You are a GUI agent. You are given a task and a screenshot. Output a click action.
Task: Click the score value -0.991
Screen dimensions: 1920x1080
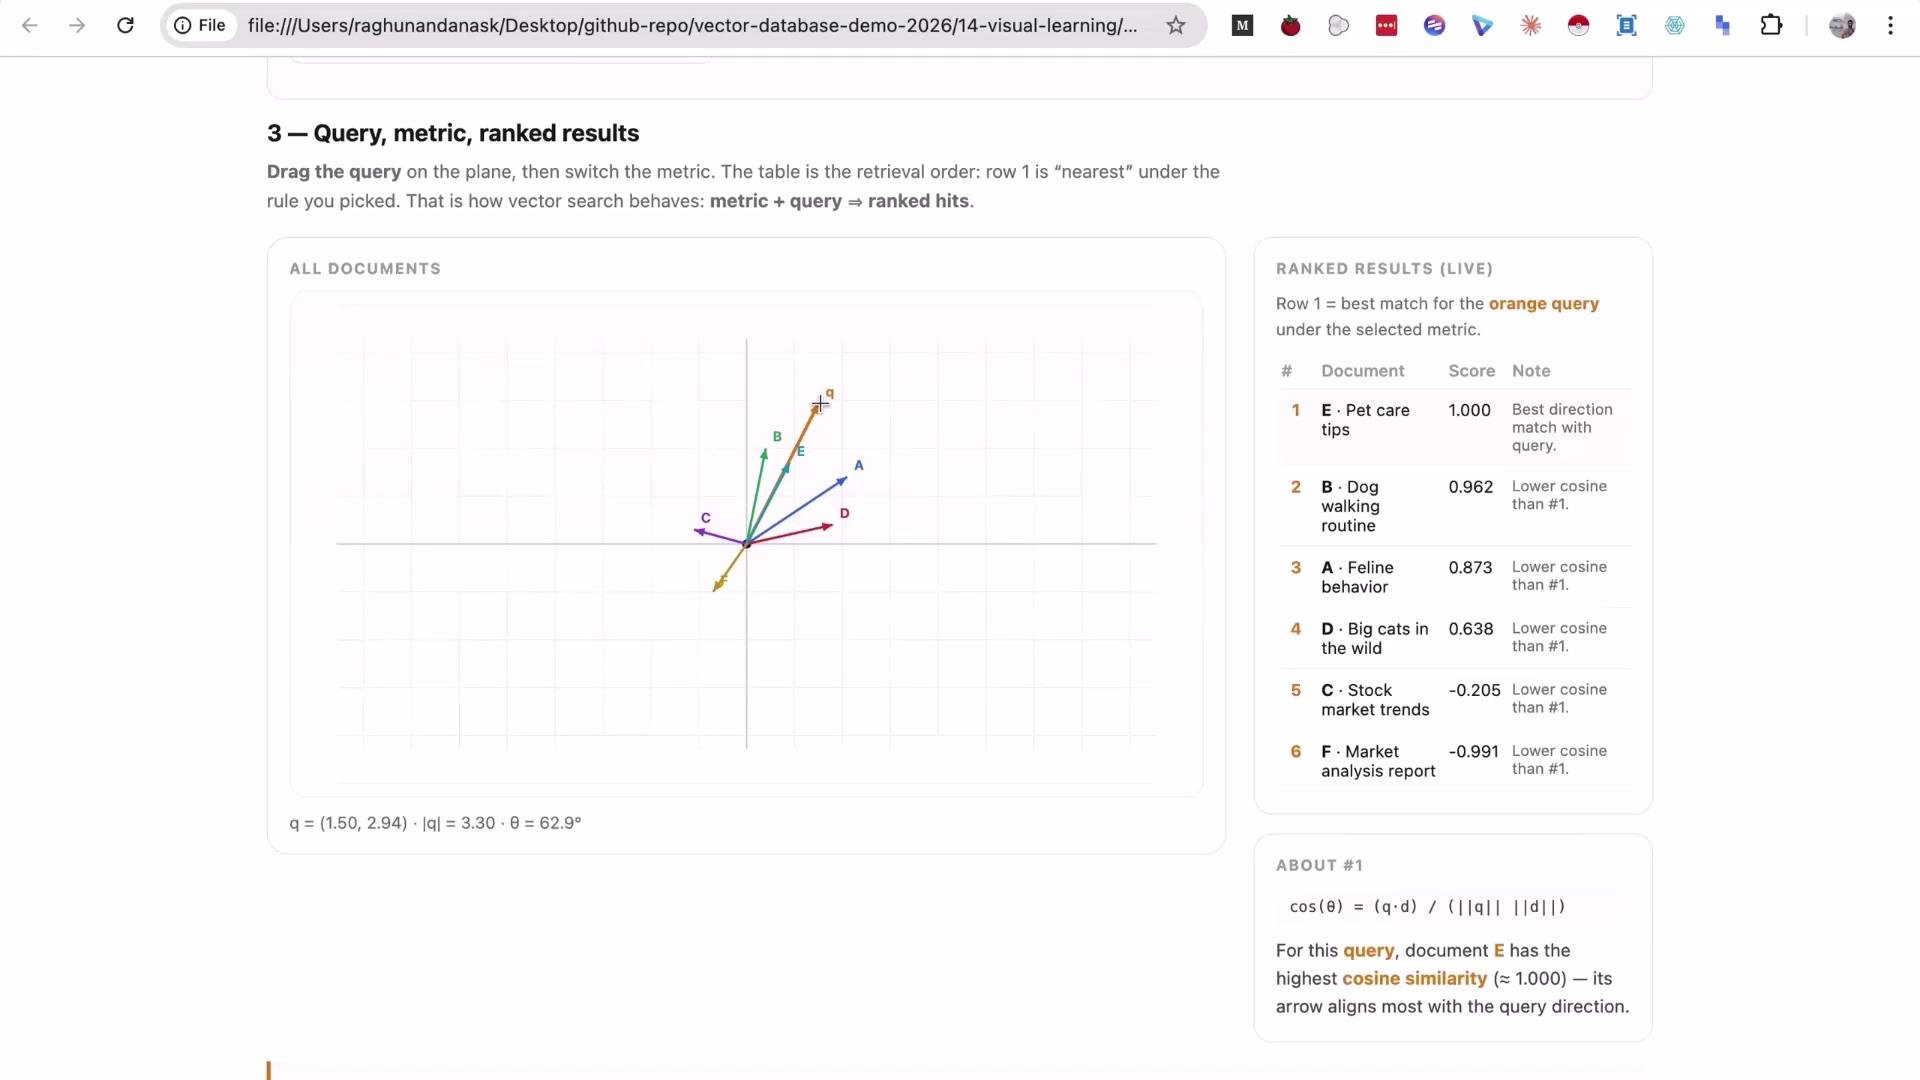pos(1474,752)
